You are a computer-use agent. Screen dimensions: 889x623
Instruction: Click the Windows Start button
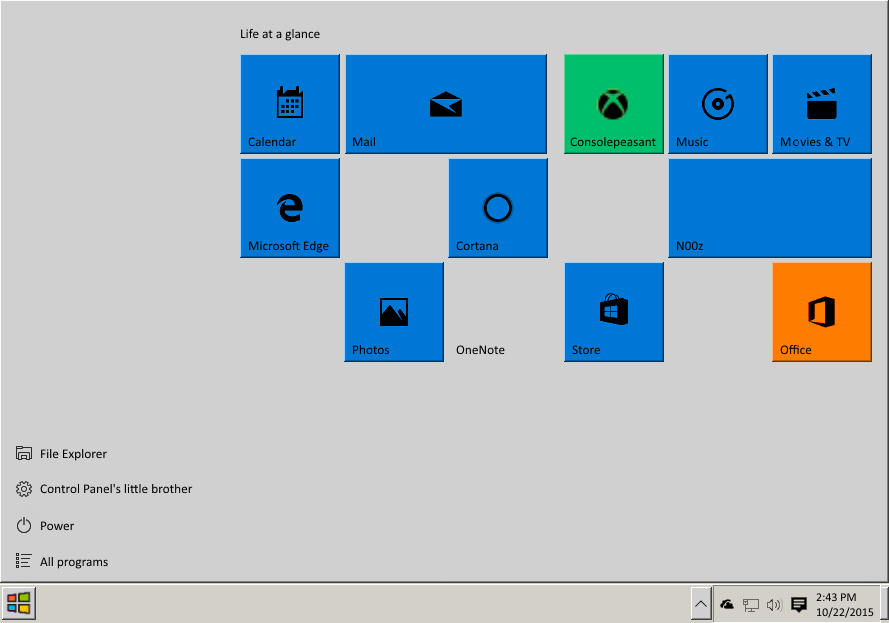19,603
